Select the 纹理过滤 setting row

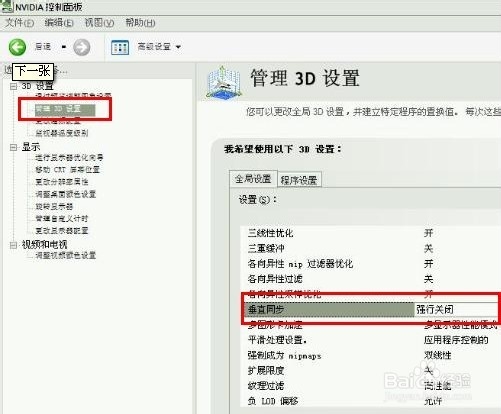370,386
